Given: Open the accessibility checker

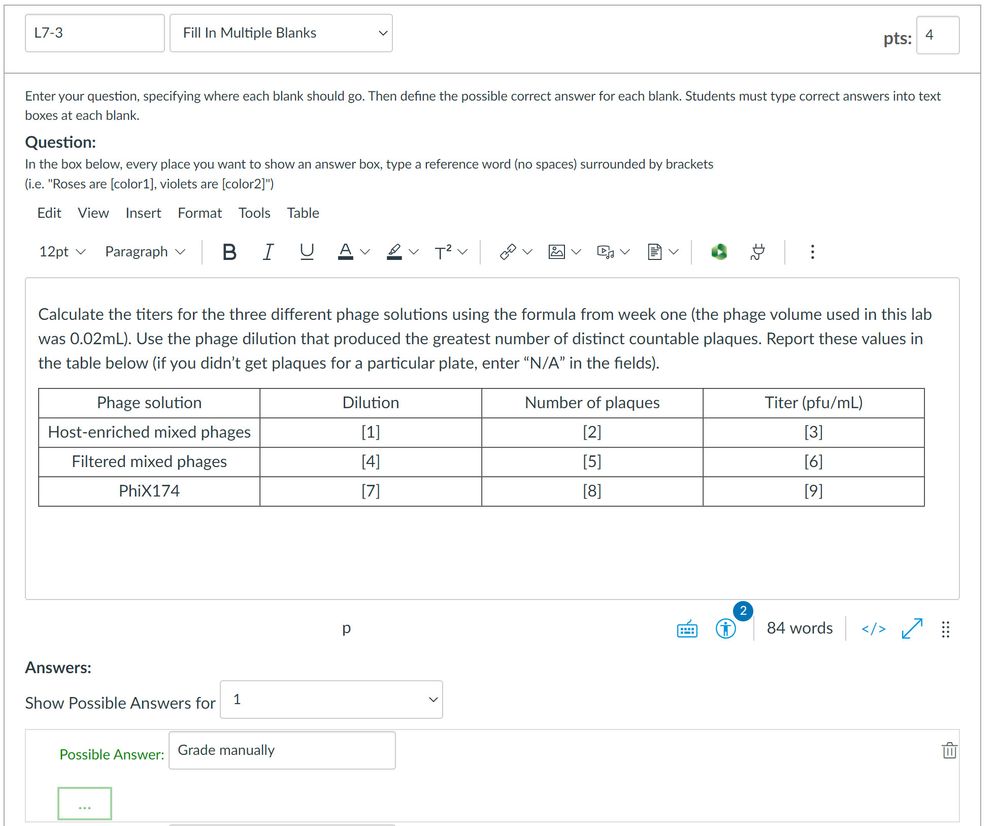Looking at the screenshot, I should pyautogui.click(x=727, y=629).
